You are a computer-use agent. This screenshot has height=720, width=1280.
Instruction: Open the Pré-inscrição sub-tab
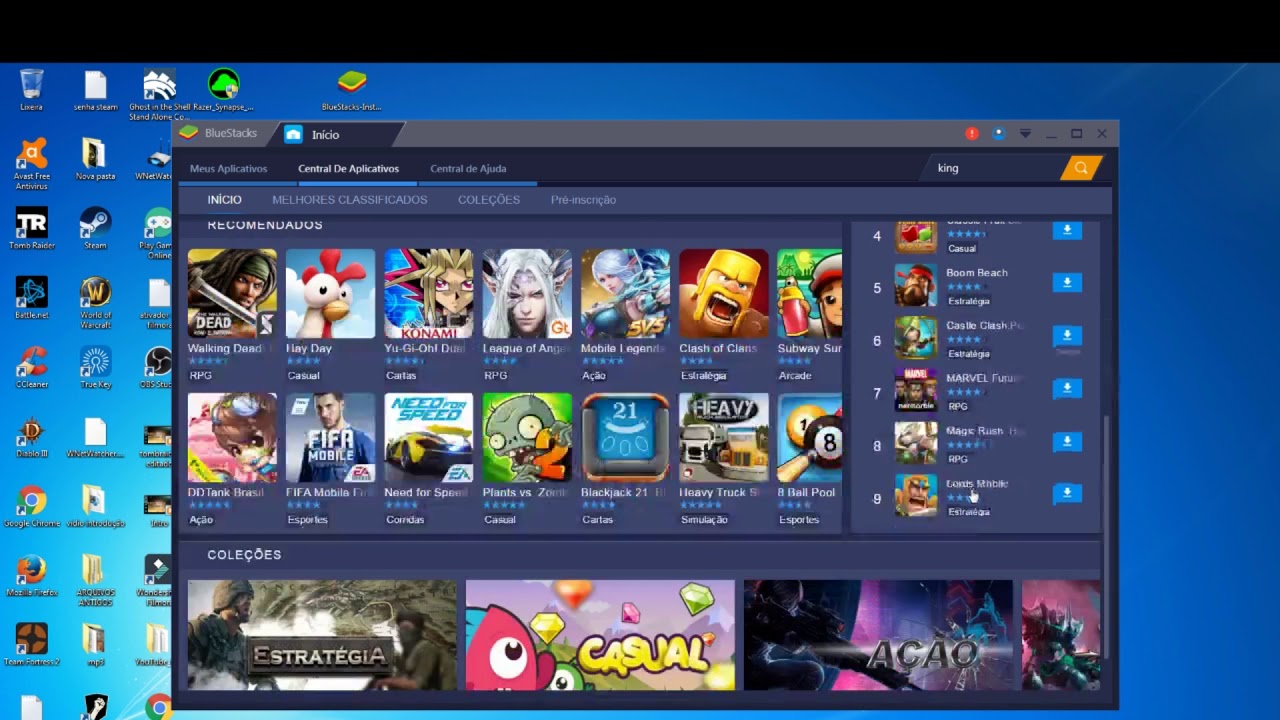(583, 200)
